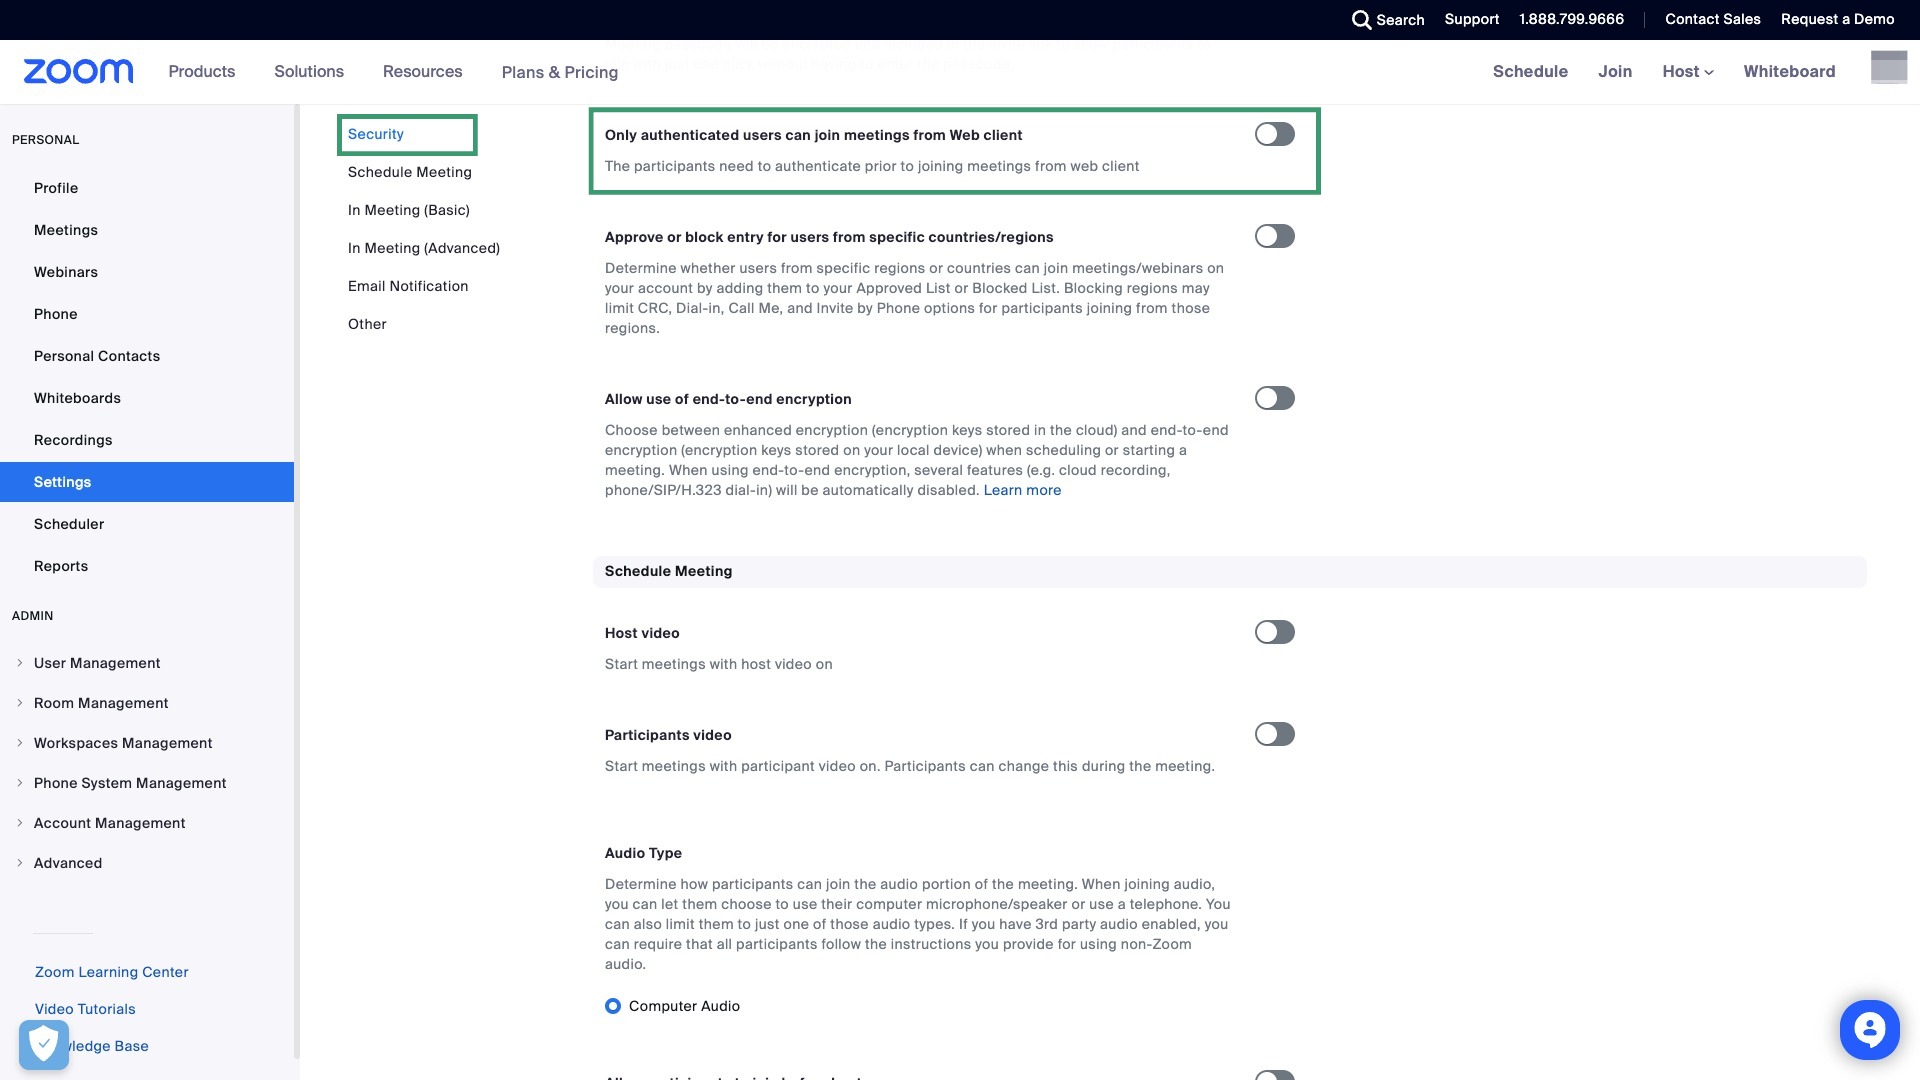Click Join in the header
1920x1080 pixels.
point(1614,71)
